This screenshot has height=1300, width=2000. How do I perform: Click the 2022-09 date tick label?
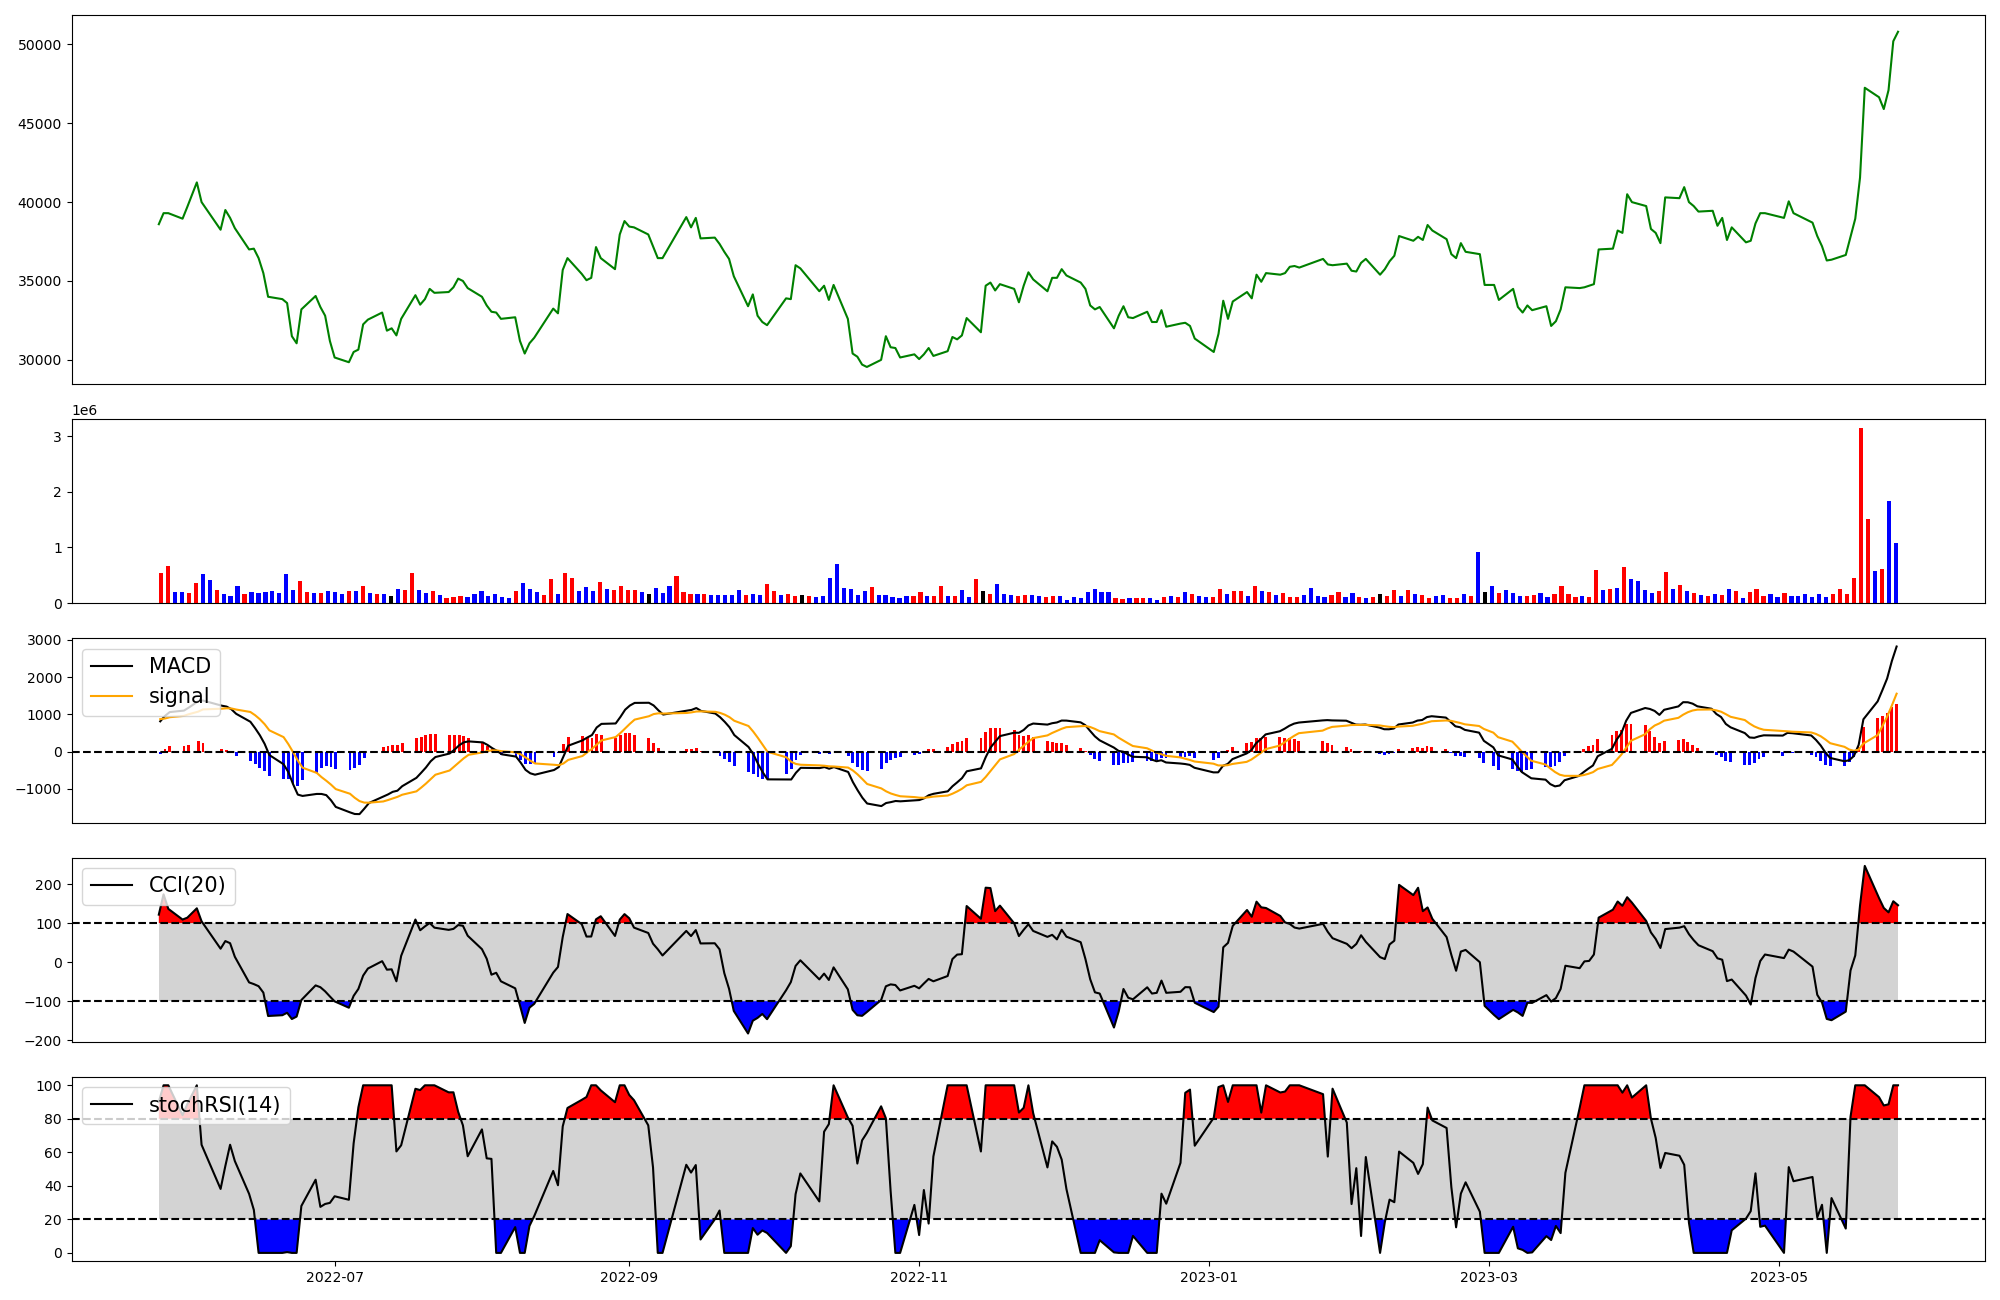click(629, 1277)
